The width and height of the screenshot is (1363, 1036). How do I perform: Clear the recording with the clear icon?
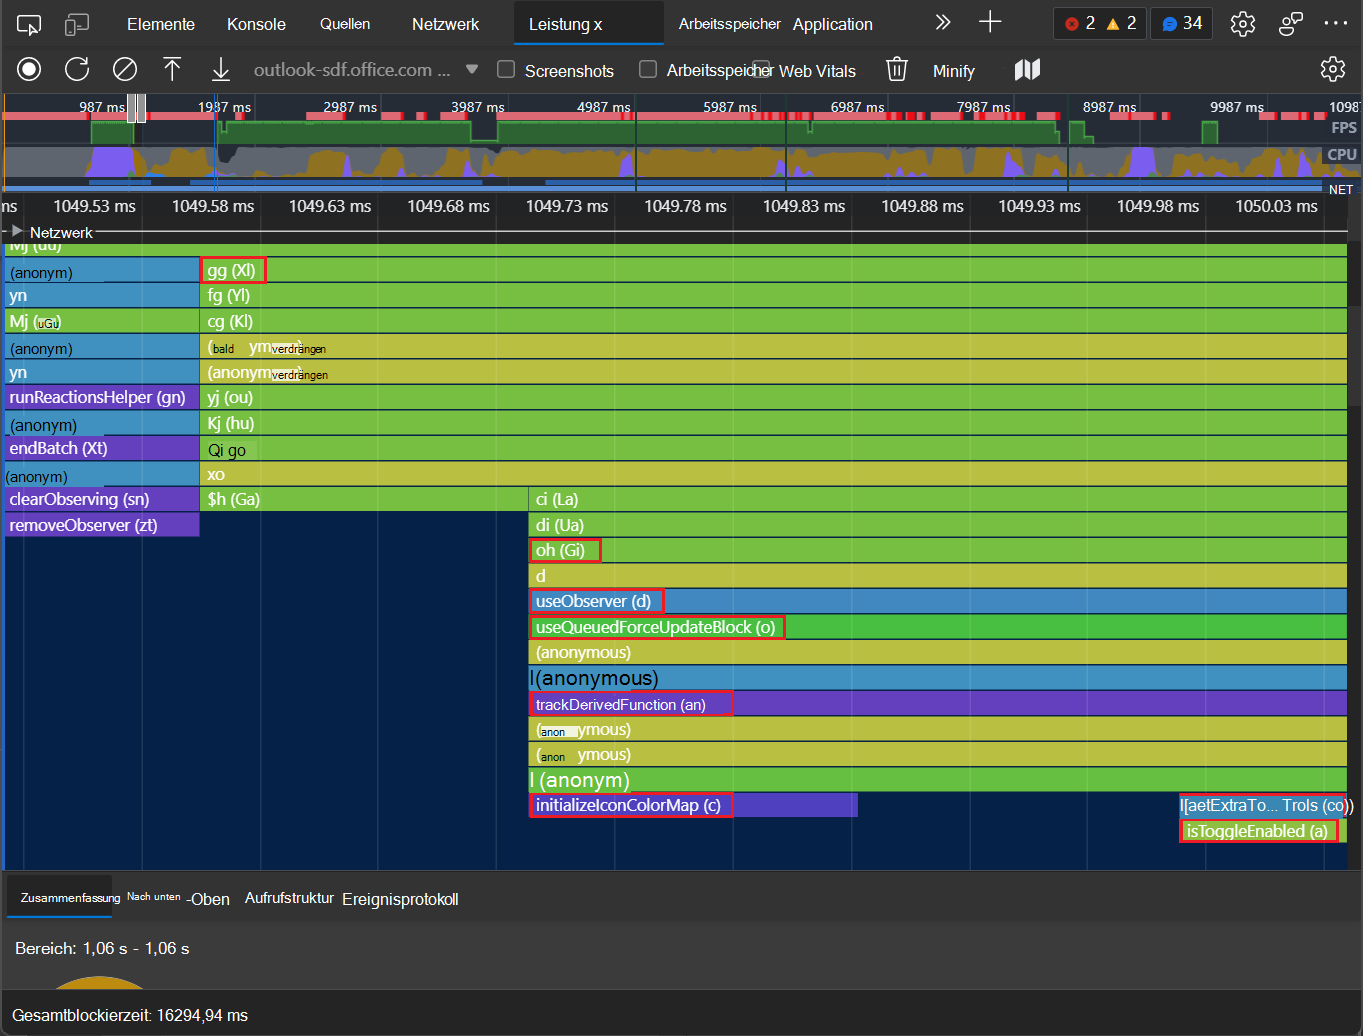(x=125, y=69)
